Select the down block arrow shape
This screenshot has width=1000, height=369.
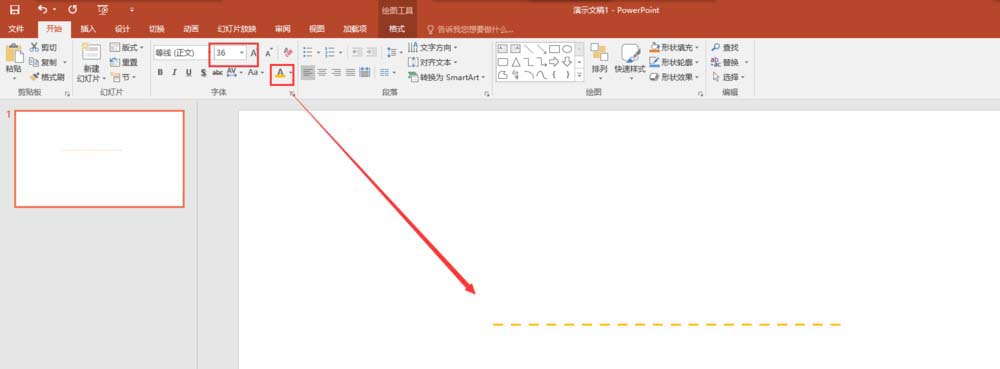point(567,62)
